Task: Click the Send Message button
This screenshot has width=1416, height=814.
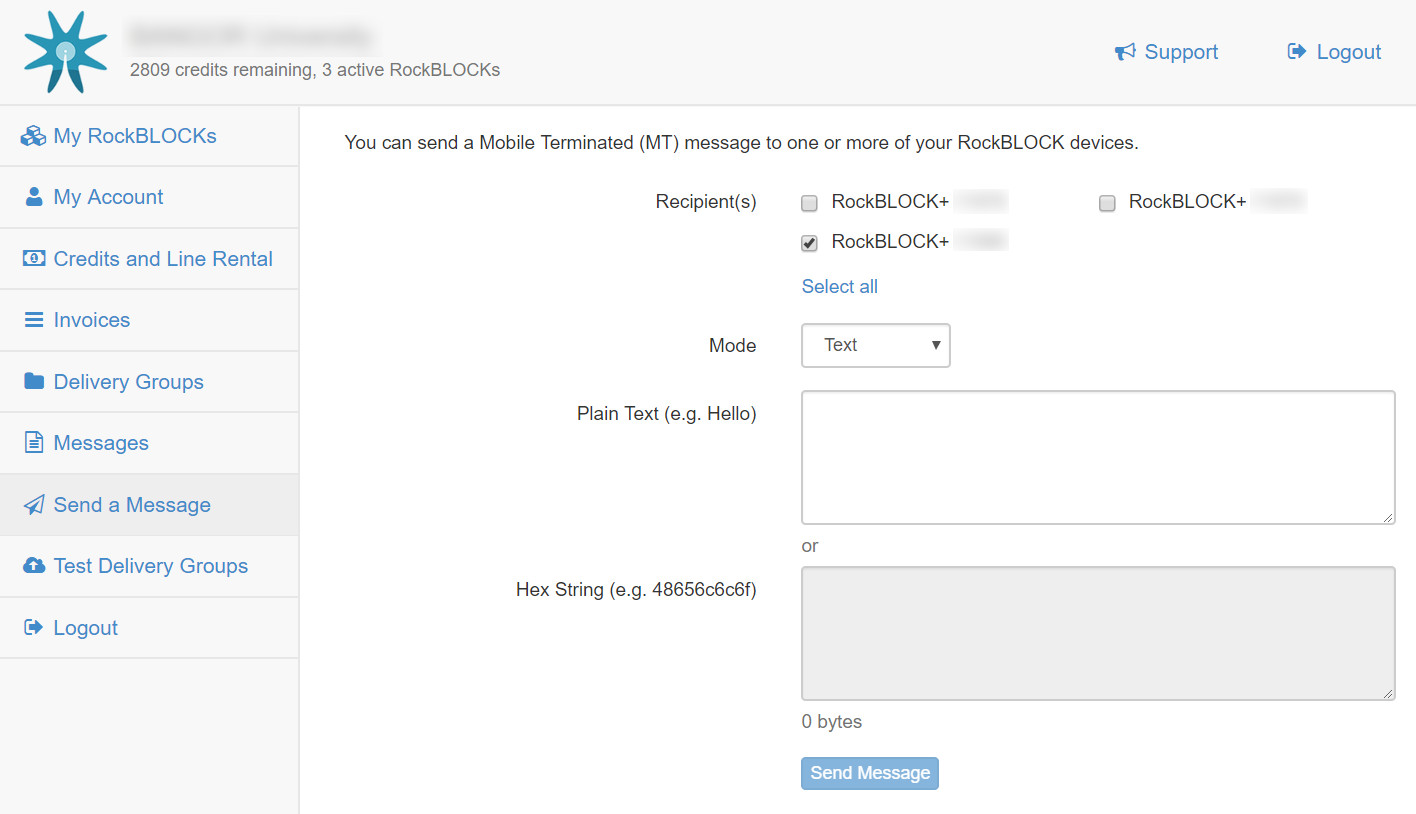Action: point(870,773)
